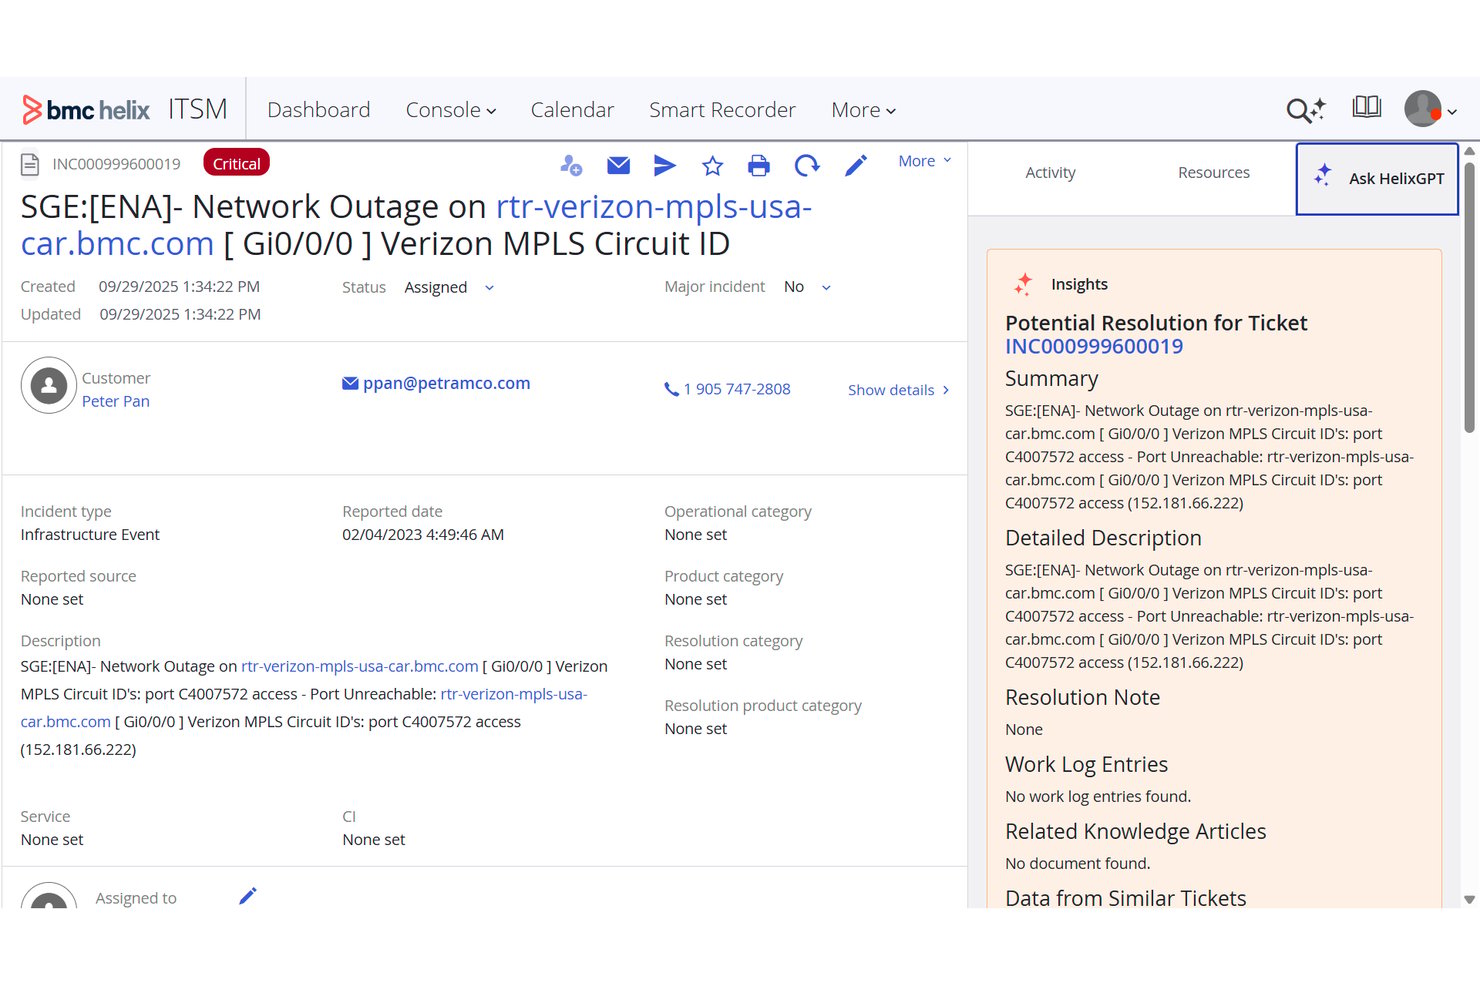This screenshot has height=987, width=1480.
Task: Click the Operational category None set value
Action: 696,535
